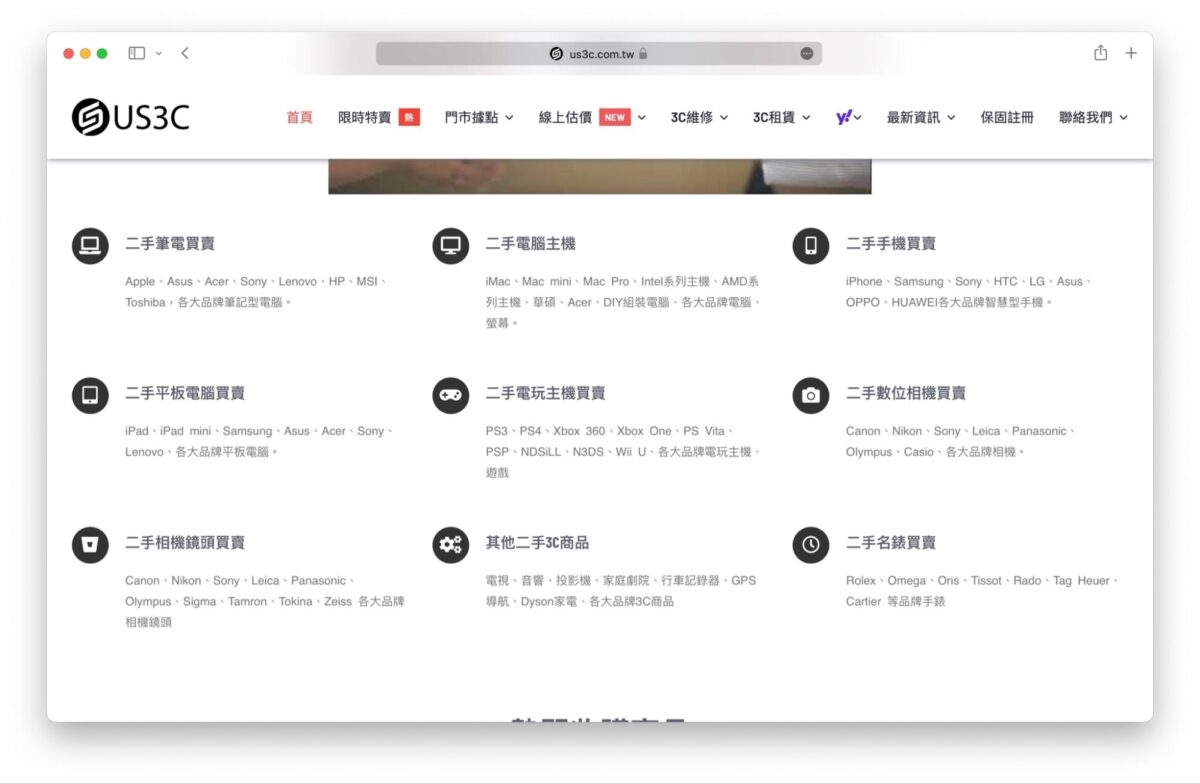Click the description starting with iMac、Mac mini
This screenshot has width=1200, height=784.
point(625,302)
